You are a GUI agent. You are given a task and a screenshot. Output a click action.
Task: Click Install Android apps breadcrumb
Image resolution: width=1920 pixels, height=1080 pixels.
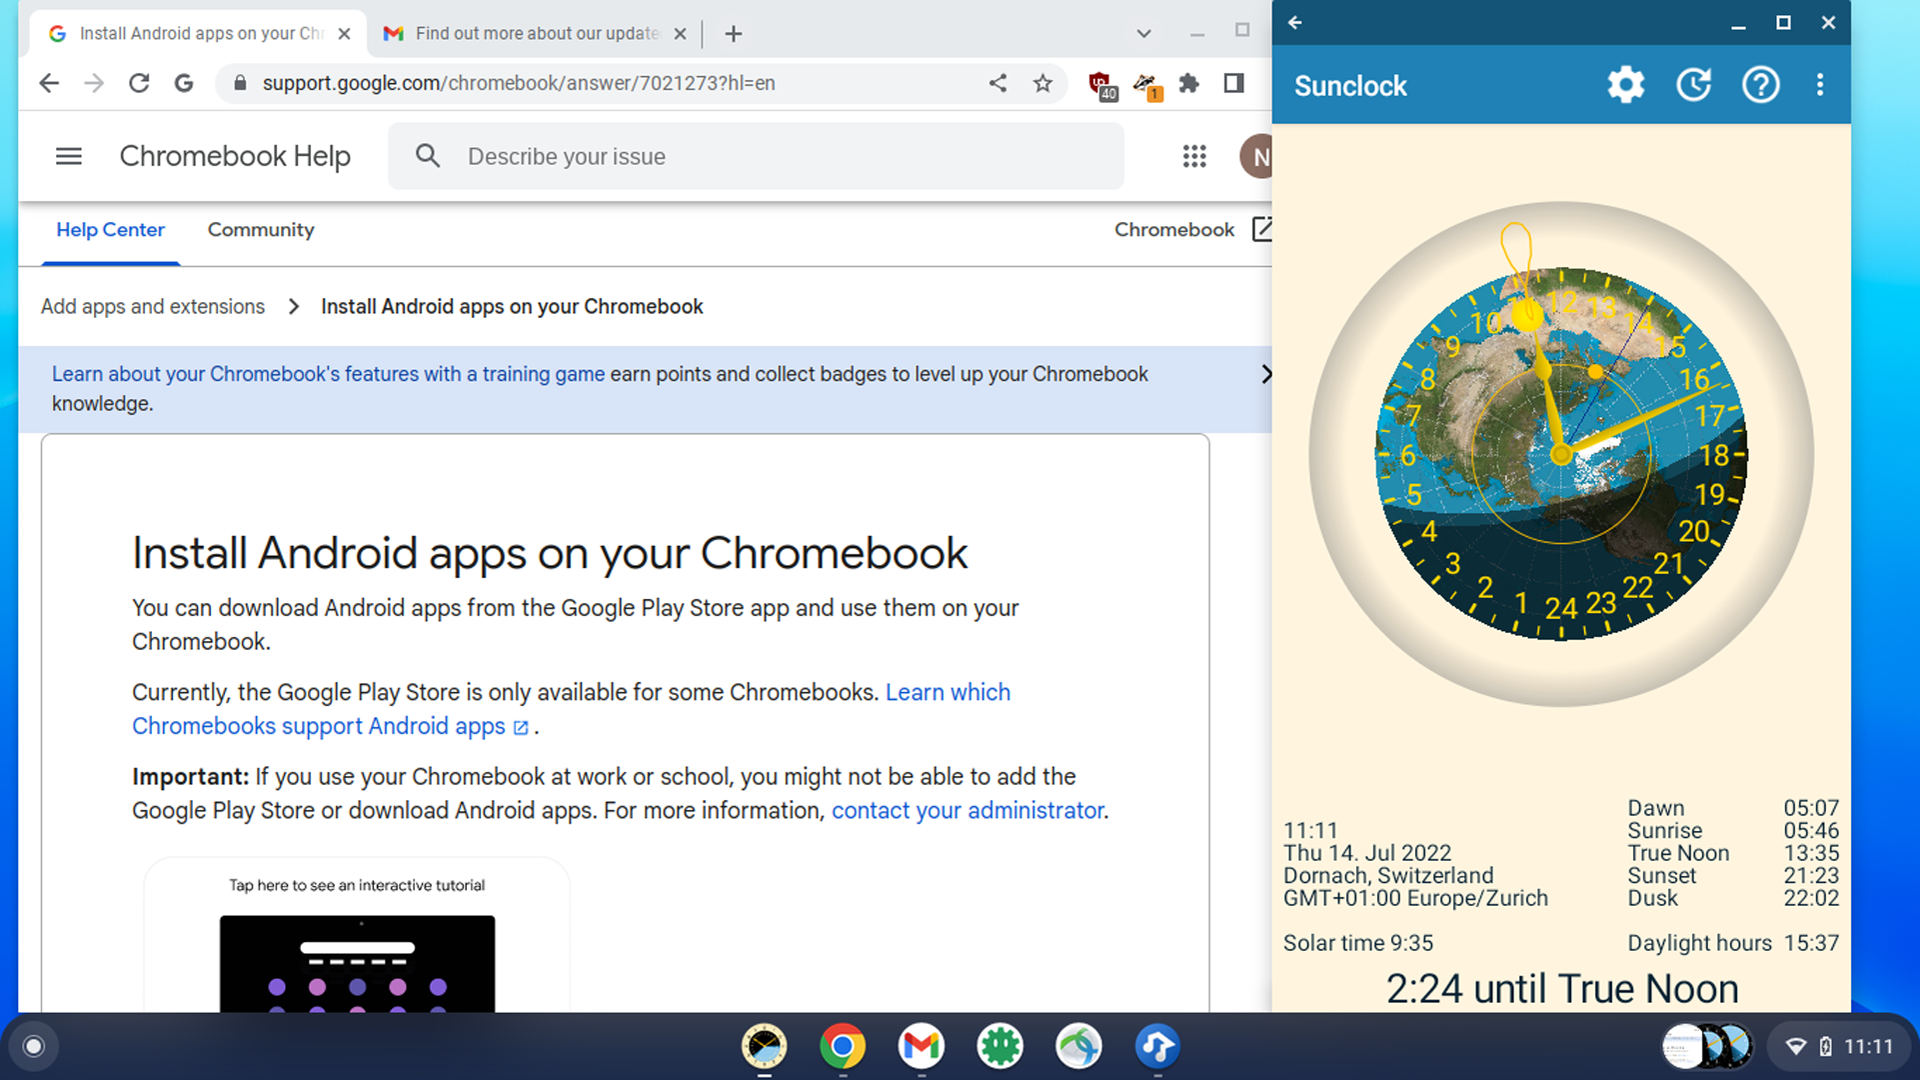pyautogui.click(x=512, y=307)
